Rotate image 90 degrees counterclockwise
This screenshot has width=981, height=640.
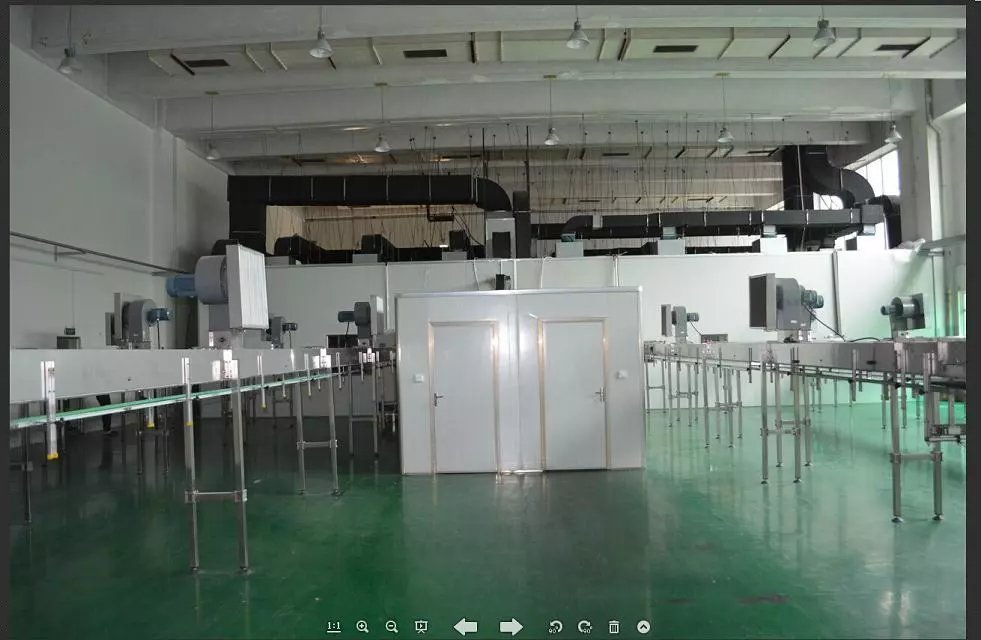(555, 627)
